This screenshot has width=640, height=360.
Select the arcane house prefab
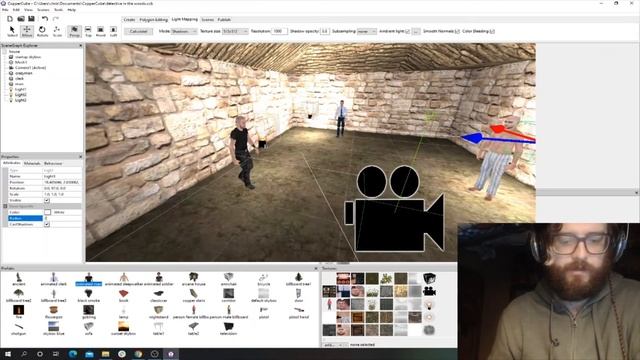click(x=193, y=280)
